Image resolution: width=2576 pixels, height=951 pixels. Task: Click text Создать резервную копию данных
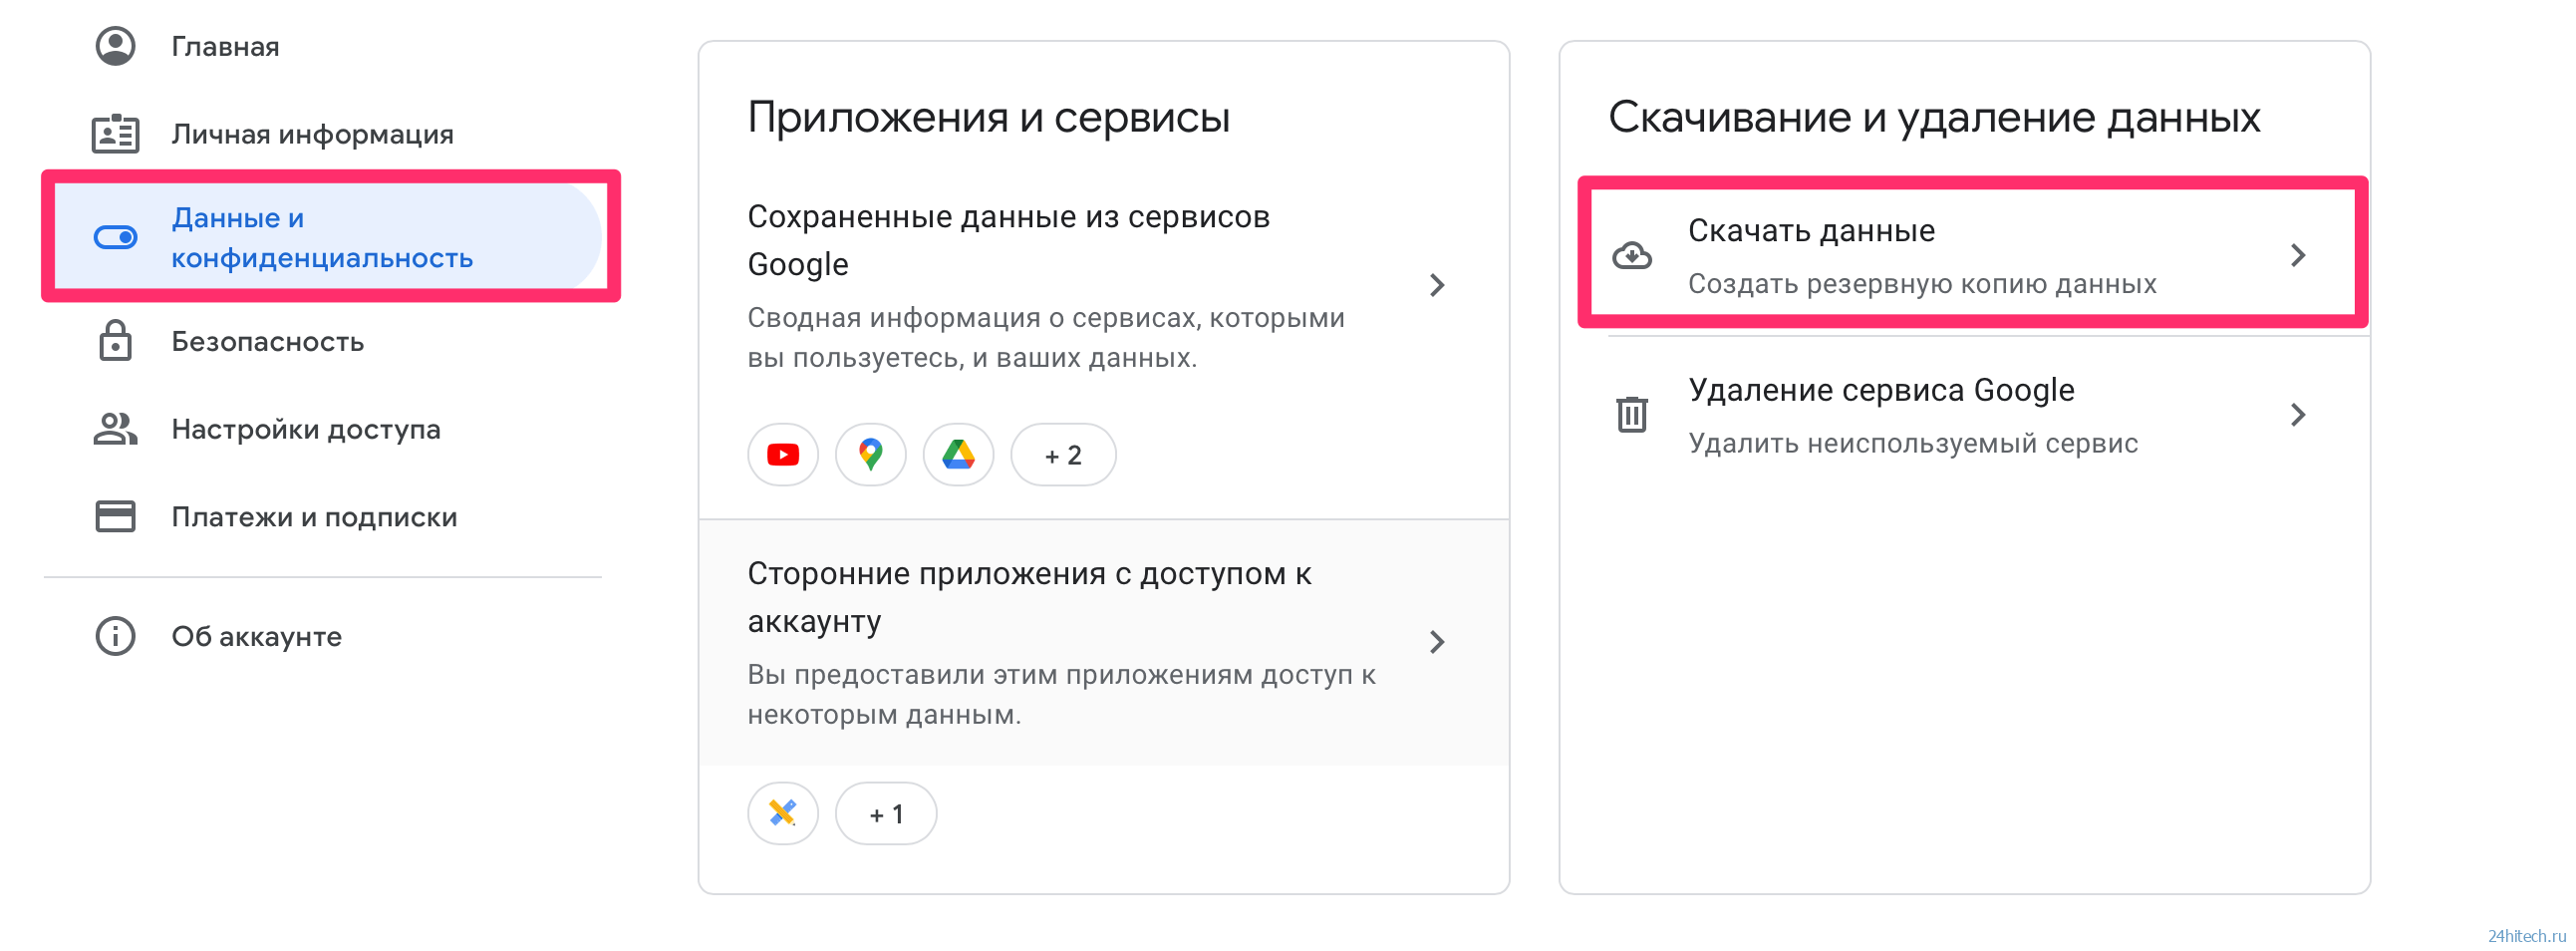[1922, 284]
